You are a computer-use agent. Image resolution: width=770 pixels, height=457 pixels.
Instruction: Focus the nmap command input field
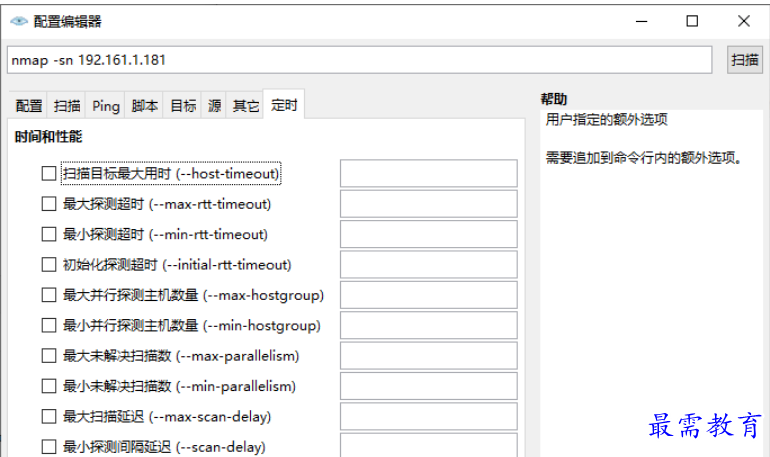tap(359, 60)
